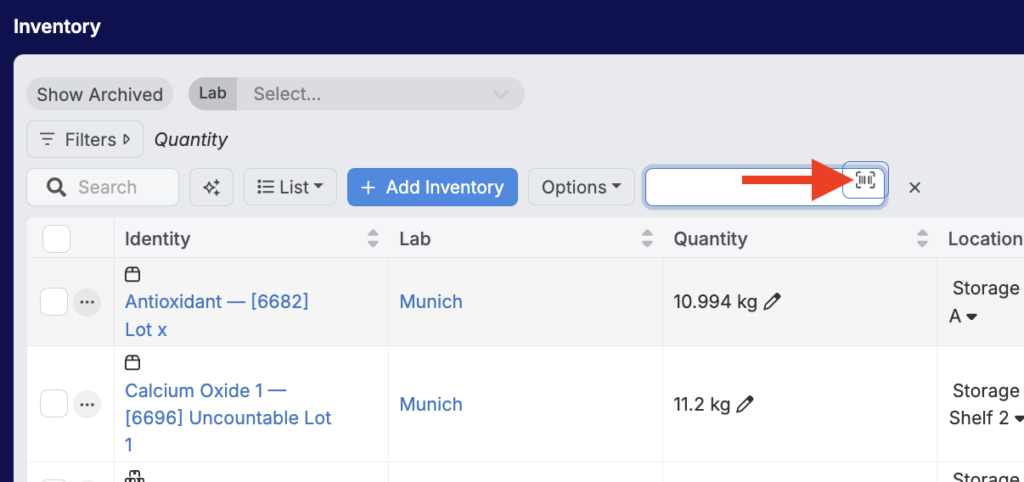Sort by Identity column arrows
Image resolution: width=1024 pixels, height=482 pixels.
click(x=373, y=239)
